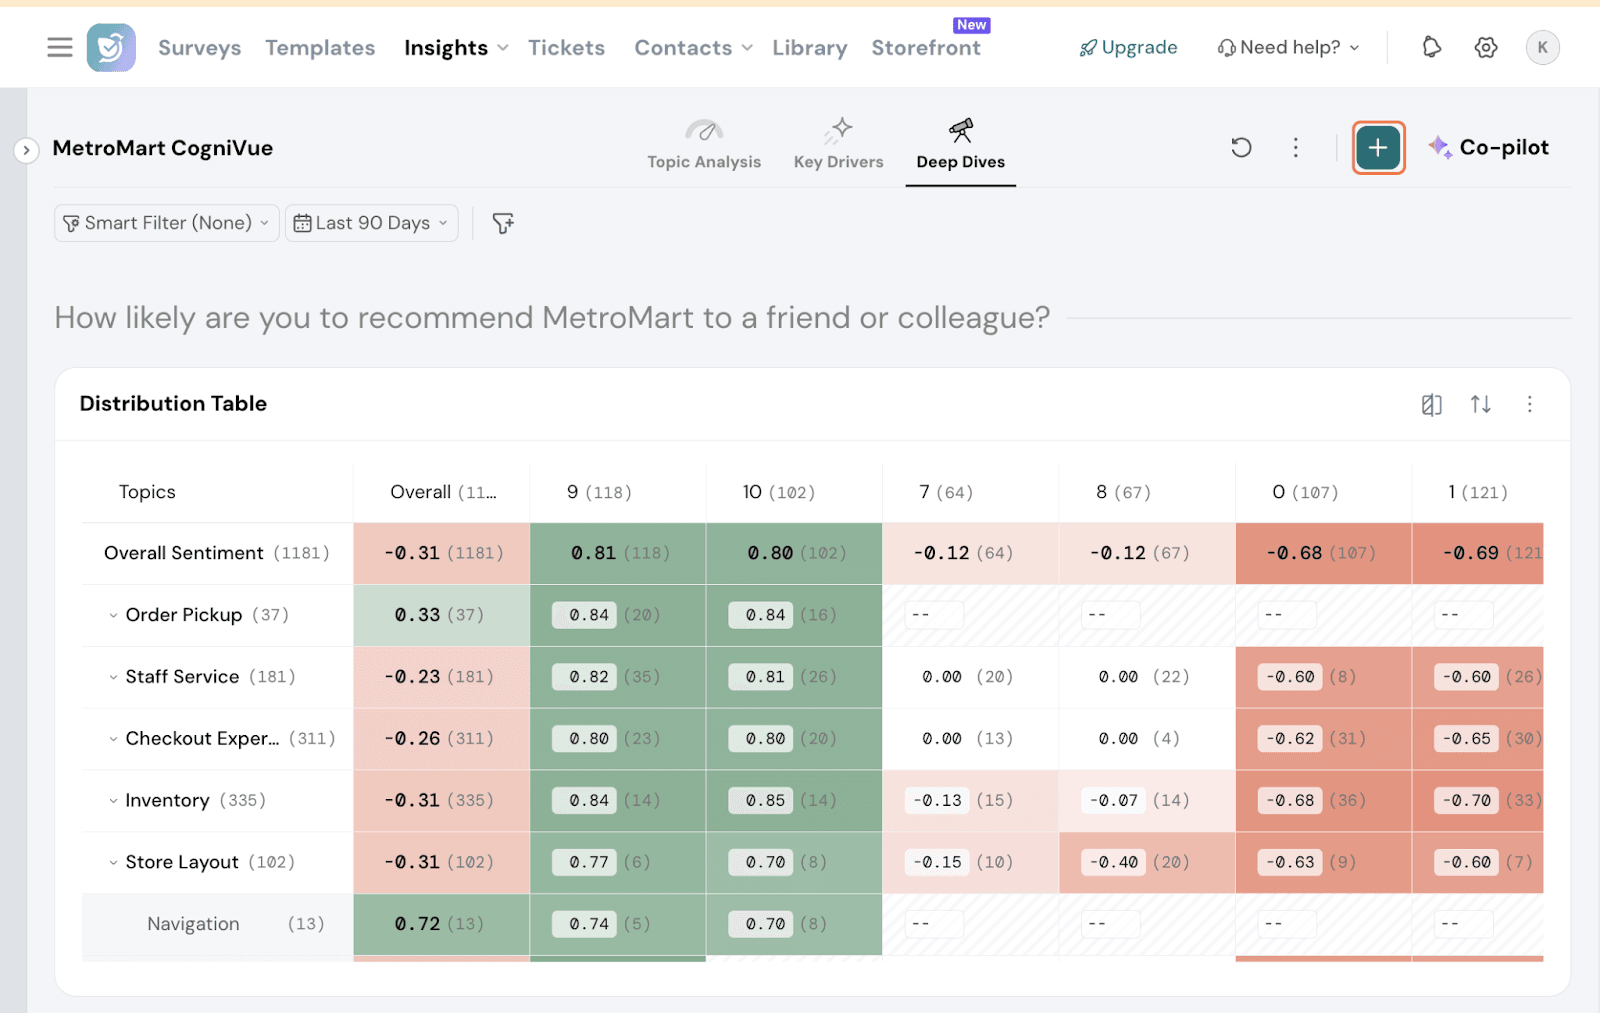Open the hamburger navigation menu

[60, 47]
